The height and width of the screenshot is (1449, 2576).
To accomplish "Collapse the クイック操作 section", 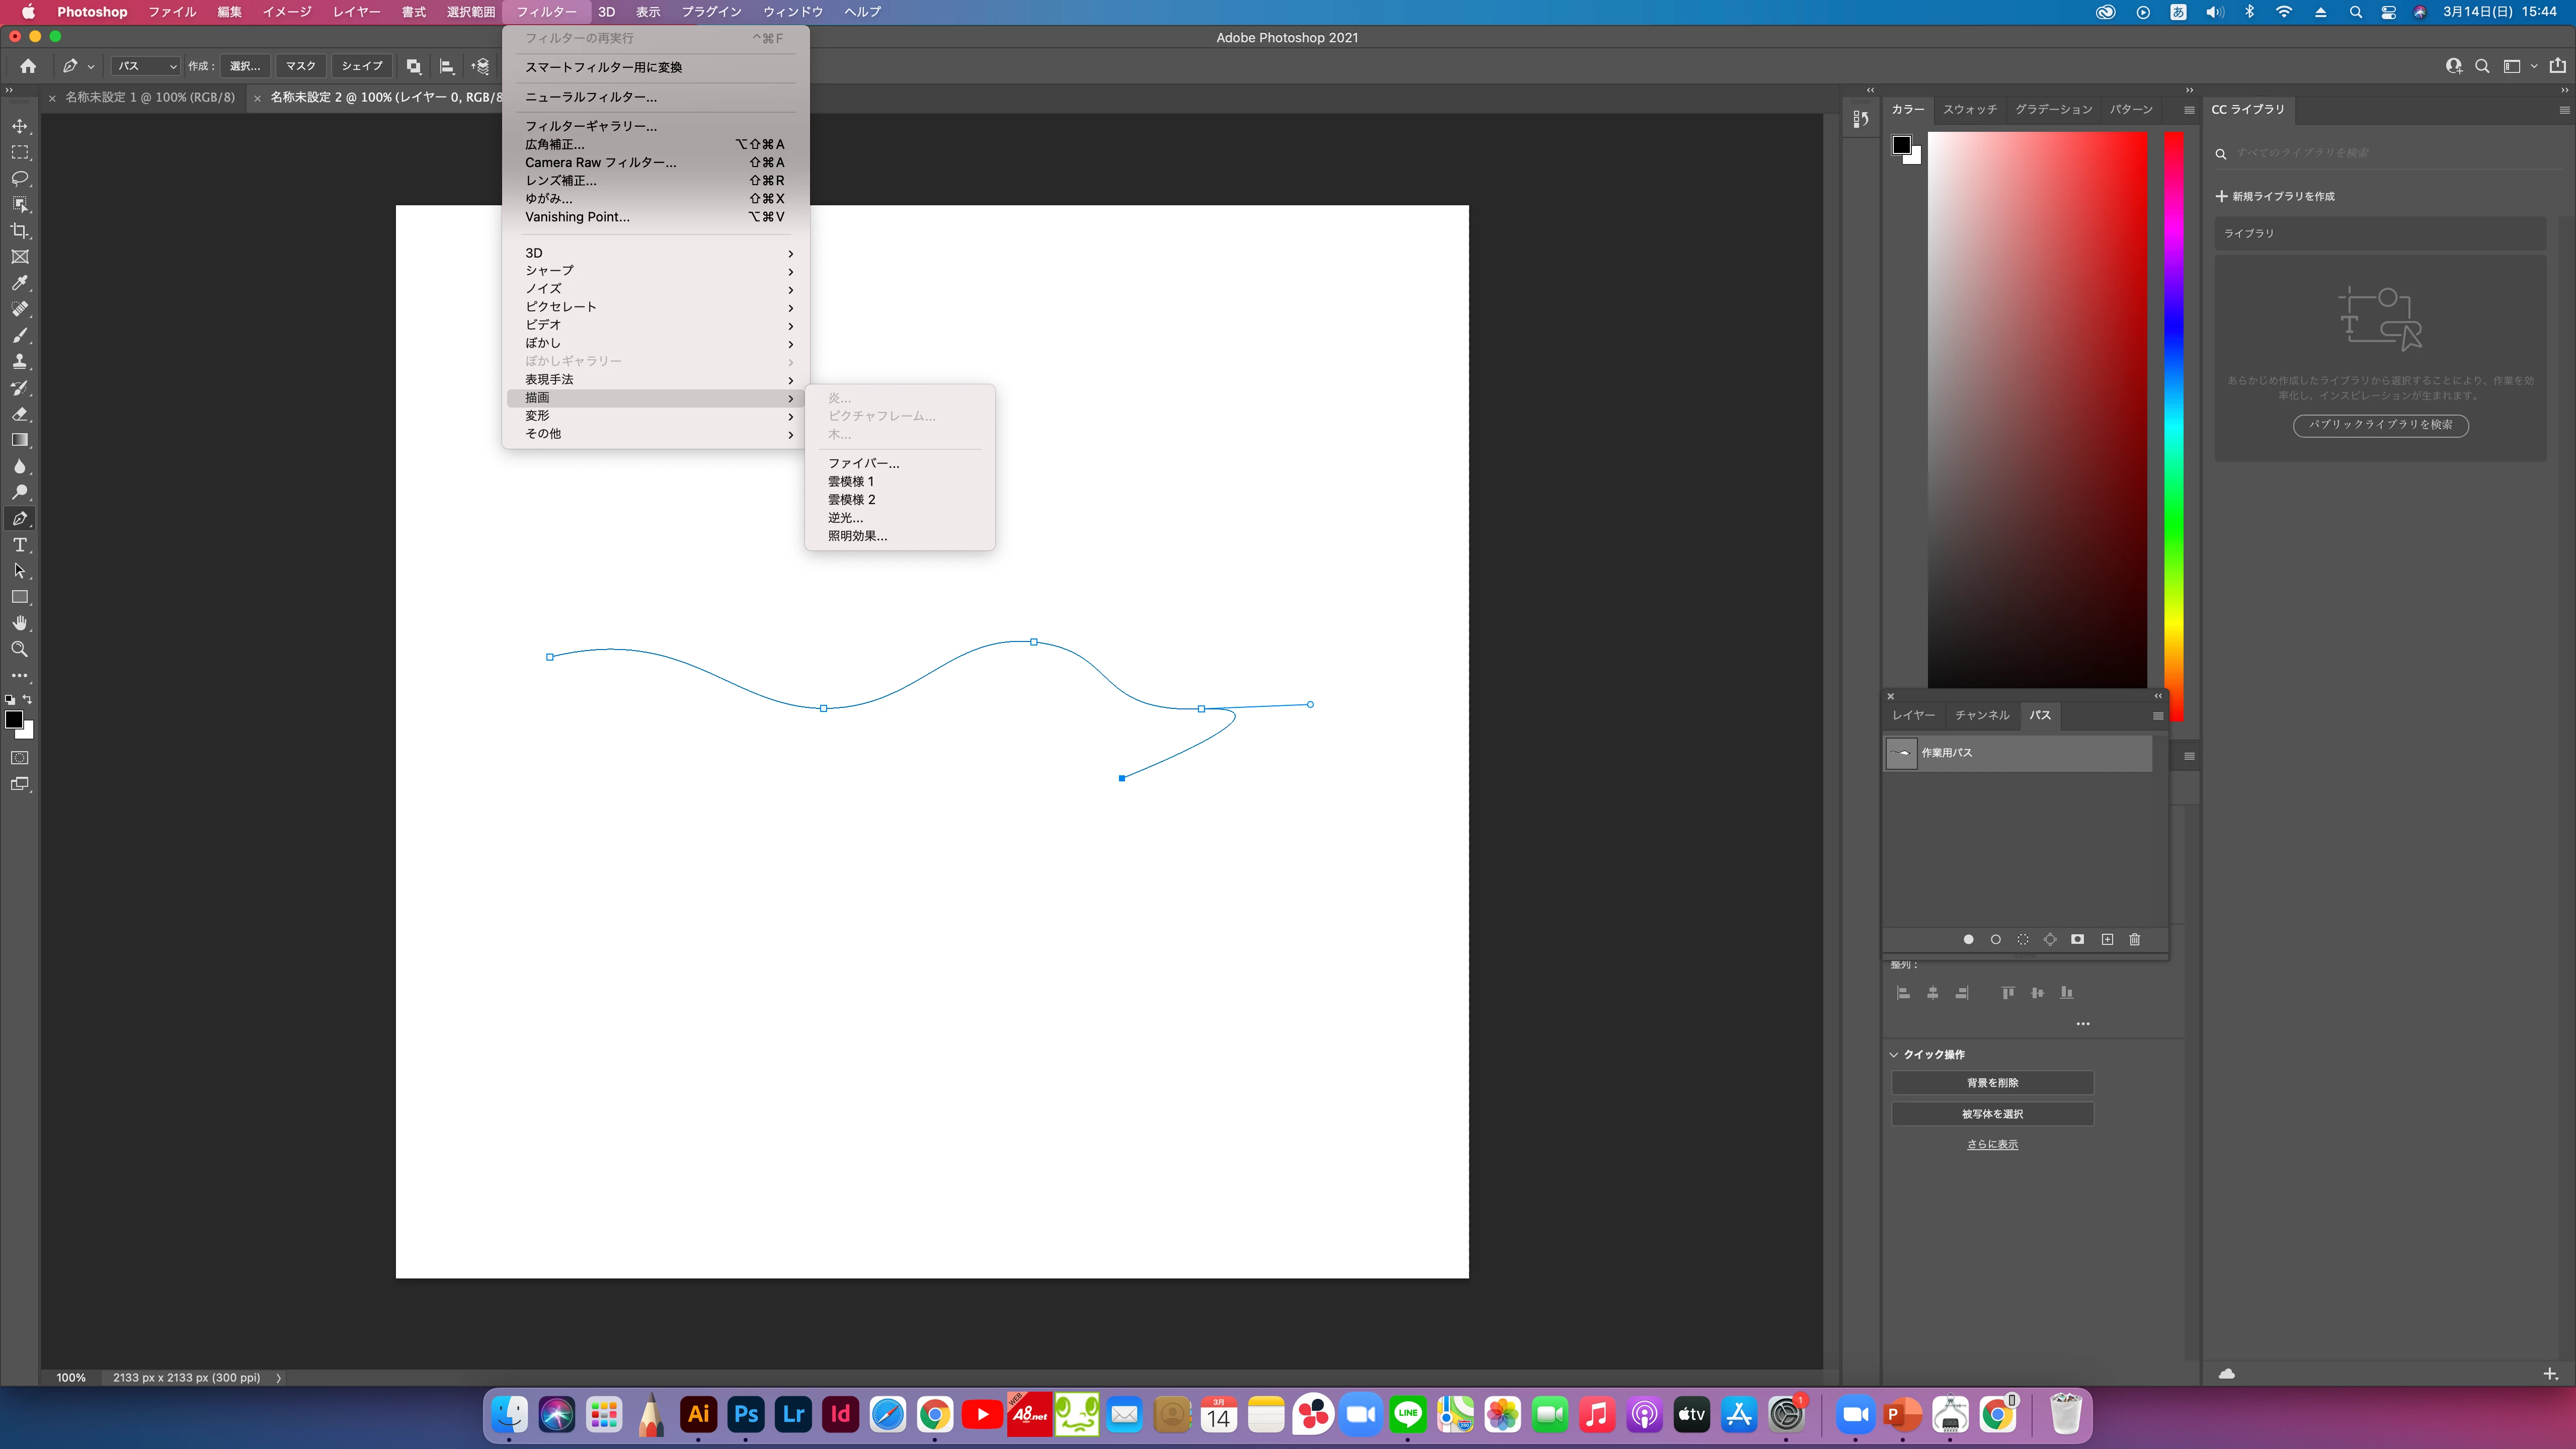I will 1894,1054.
